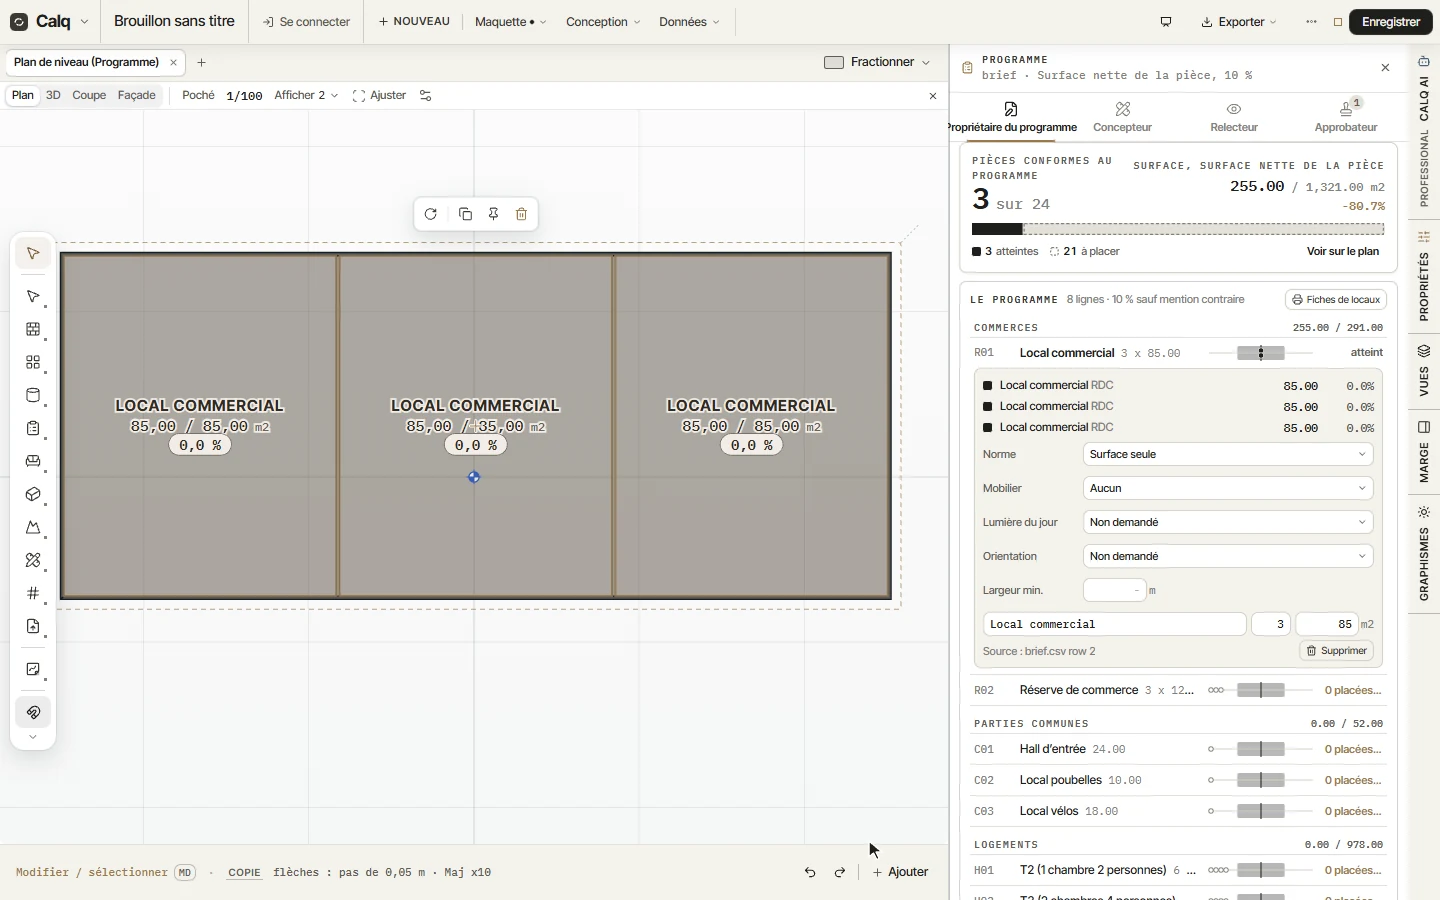The width and height of the screenshot is (1440, 900).
Task: Open the Lumière du jour dropdown
Action: 1228,522
